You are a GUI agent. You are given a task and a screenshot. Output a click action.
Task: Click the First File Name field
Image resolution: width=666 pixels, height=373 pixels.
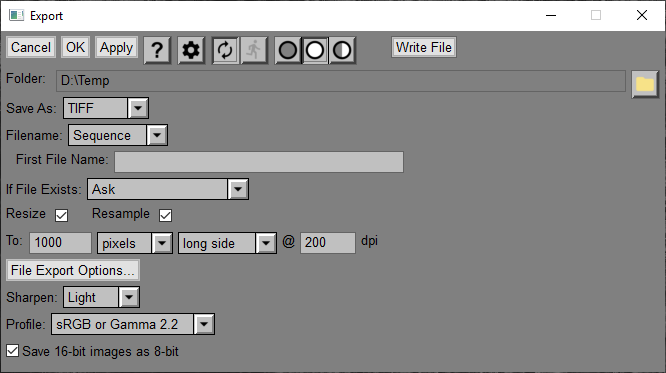(259, 162)
